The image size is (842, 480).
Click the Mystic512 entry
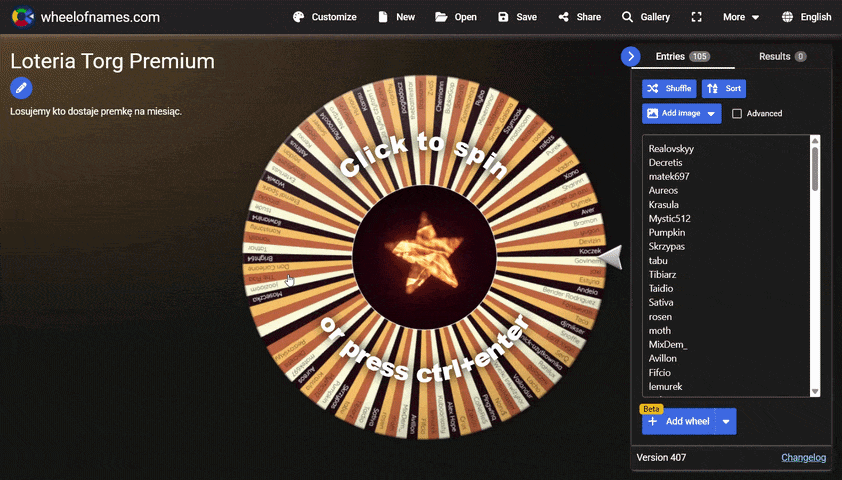click(670, 219)
